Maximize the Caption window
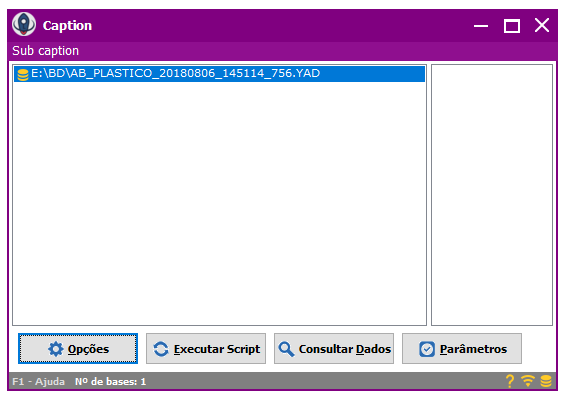 click(x=512, y=26)
